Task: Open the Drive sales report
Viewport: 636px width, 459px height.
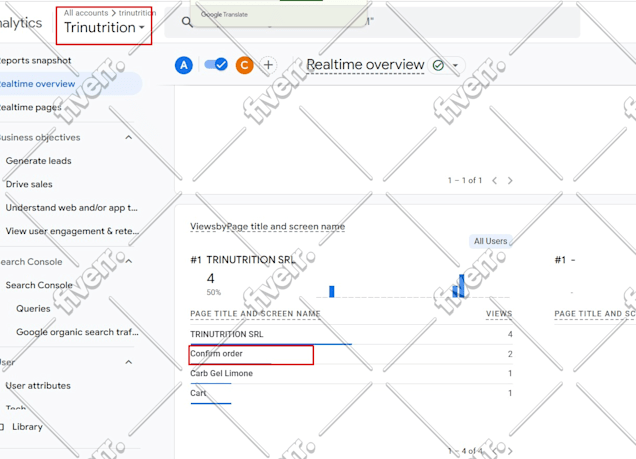Action: click(29, 184)
